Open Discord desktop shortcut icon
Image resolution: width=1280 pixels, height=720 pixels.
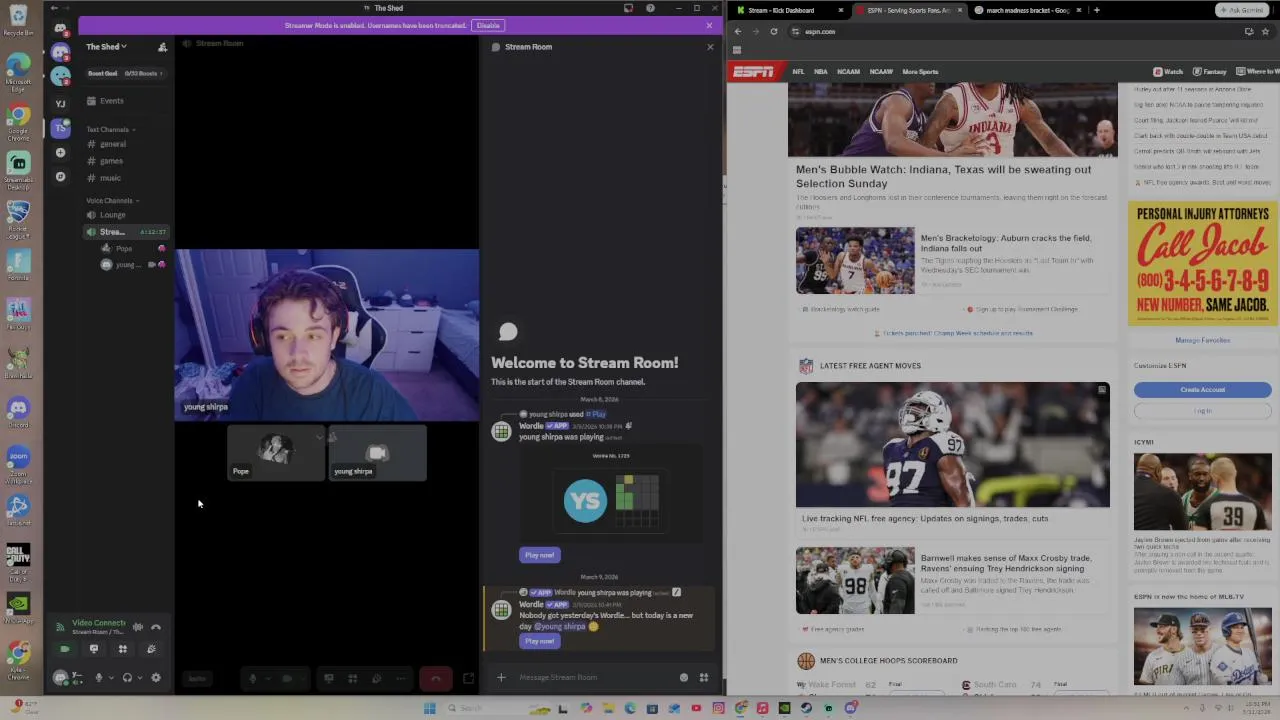coord(18,411)
